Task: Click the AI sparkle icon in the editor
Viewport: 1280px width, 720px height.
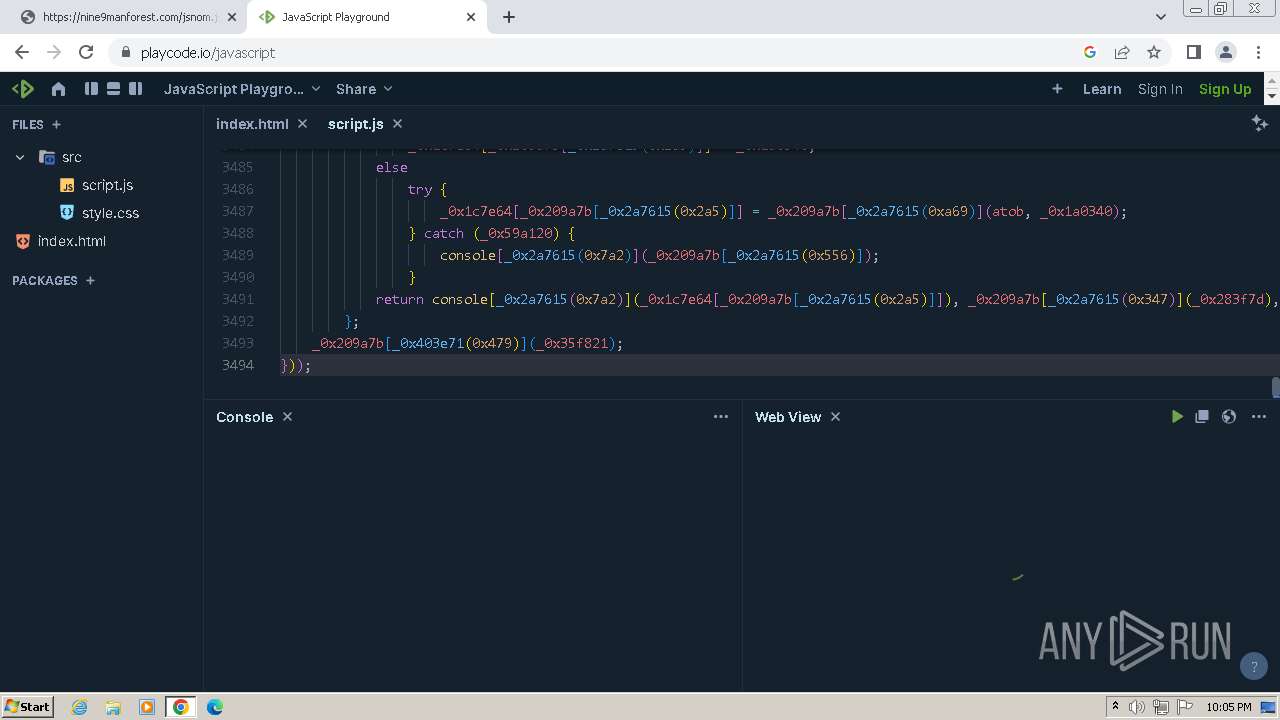Action: (x=1260, y=122)
